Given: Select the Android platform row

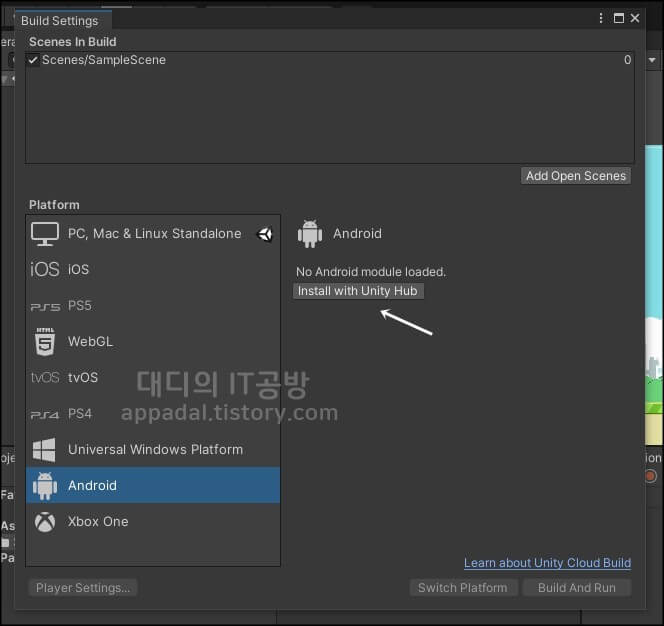Looking at the screenshot, I should (x=153, y=485).
